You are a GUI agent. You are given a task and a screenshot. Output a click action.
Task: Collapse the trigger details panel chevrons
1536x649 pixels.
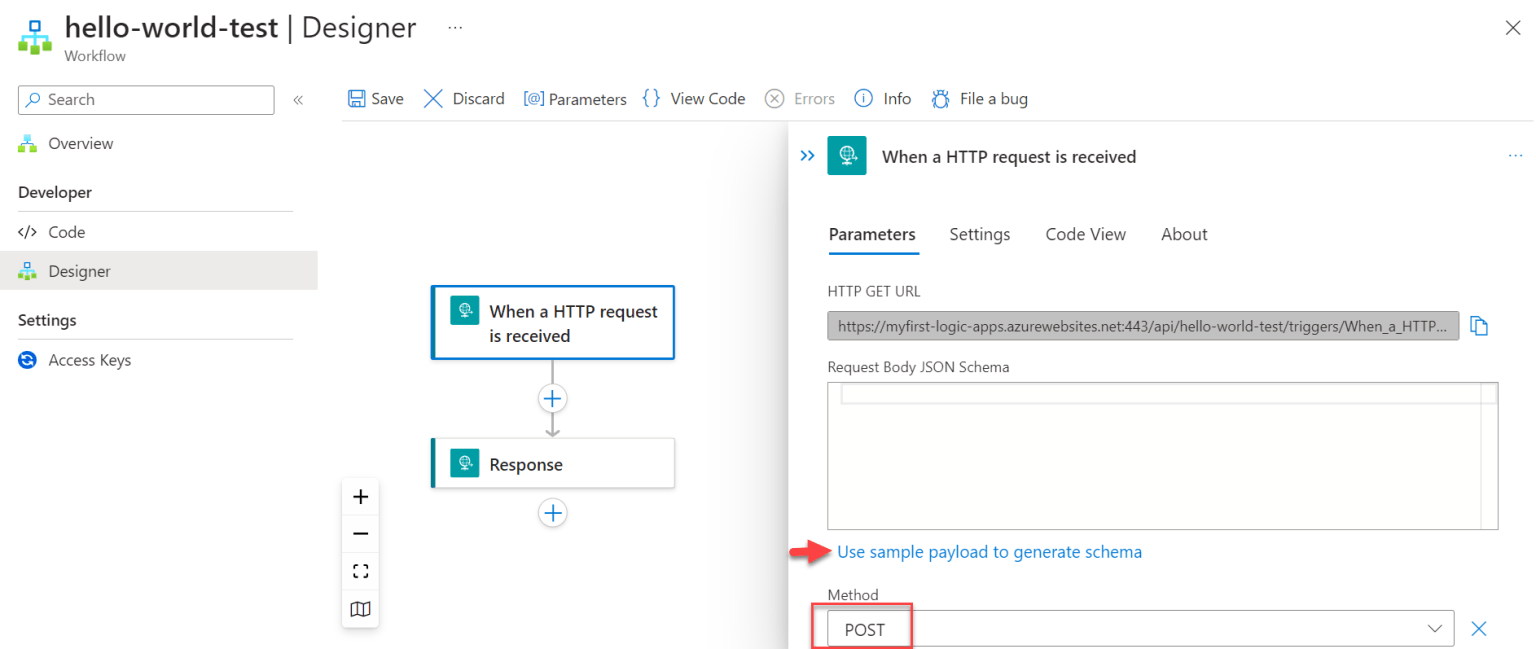click(x=807, y=156)
